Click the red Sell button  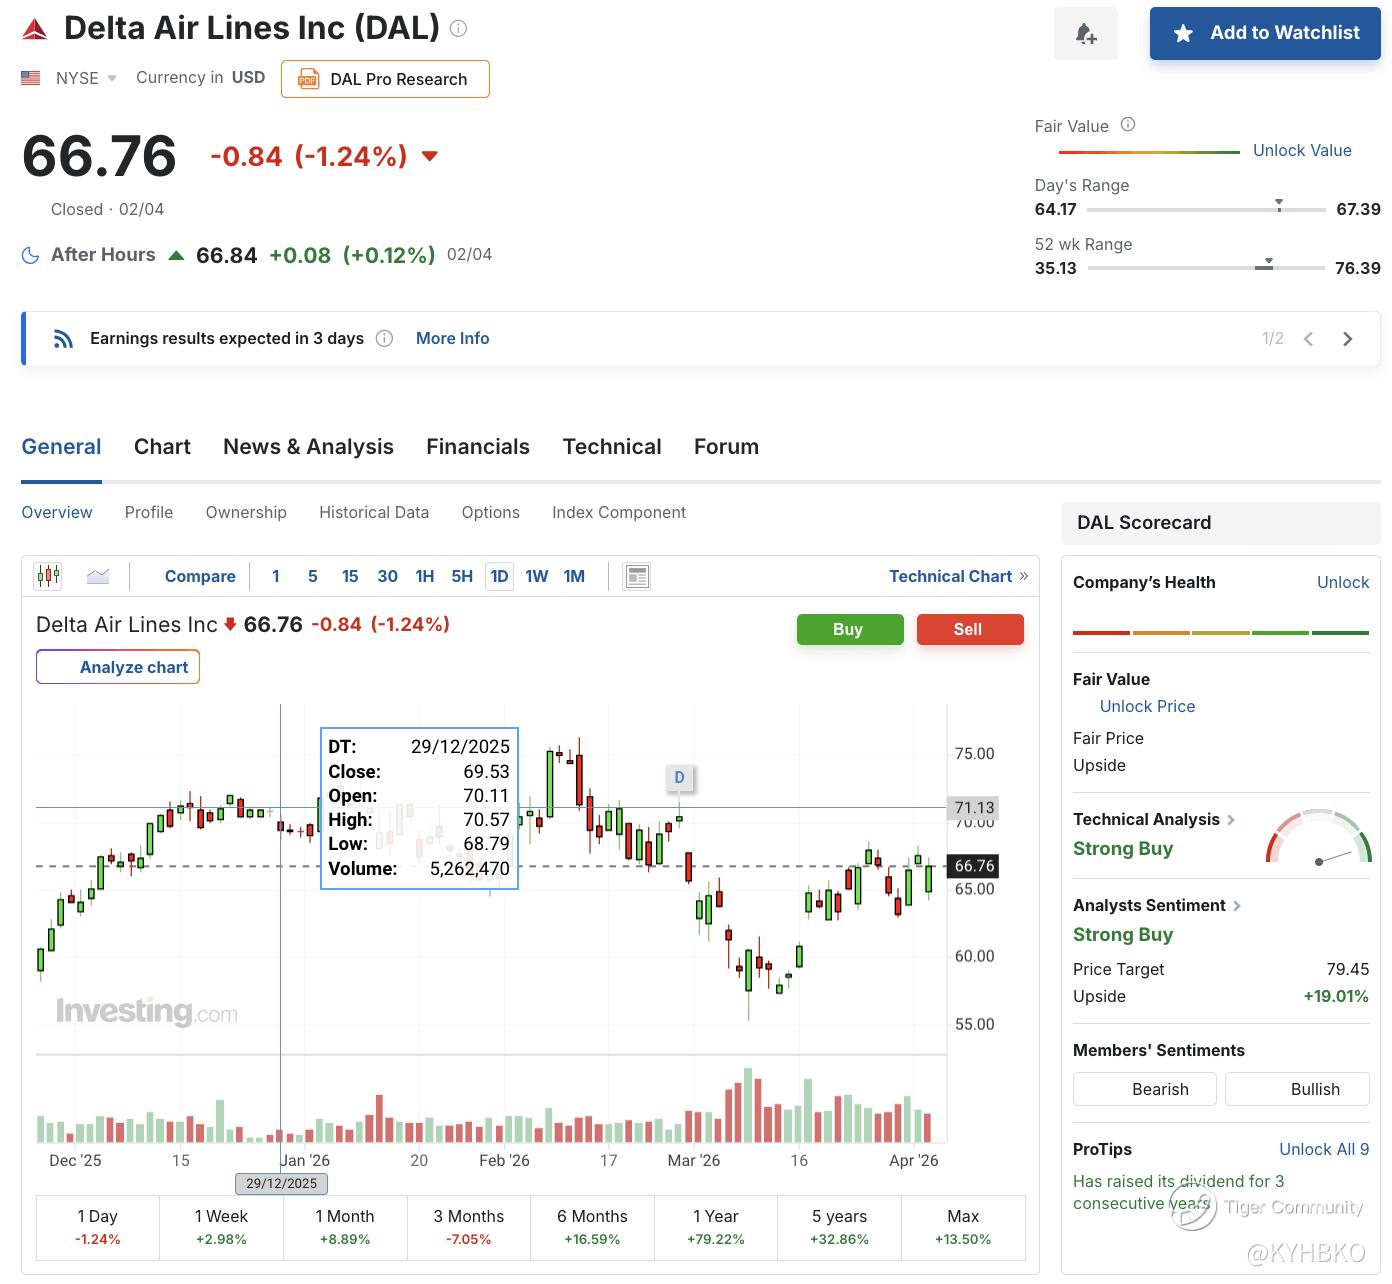[970, 629]
